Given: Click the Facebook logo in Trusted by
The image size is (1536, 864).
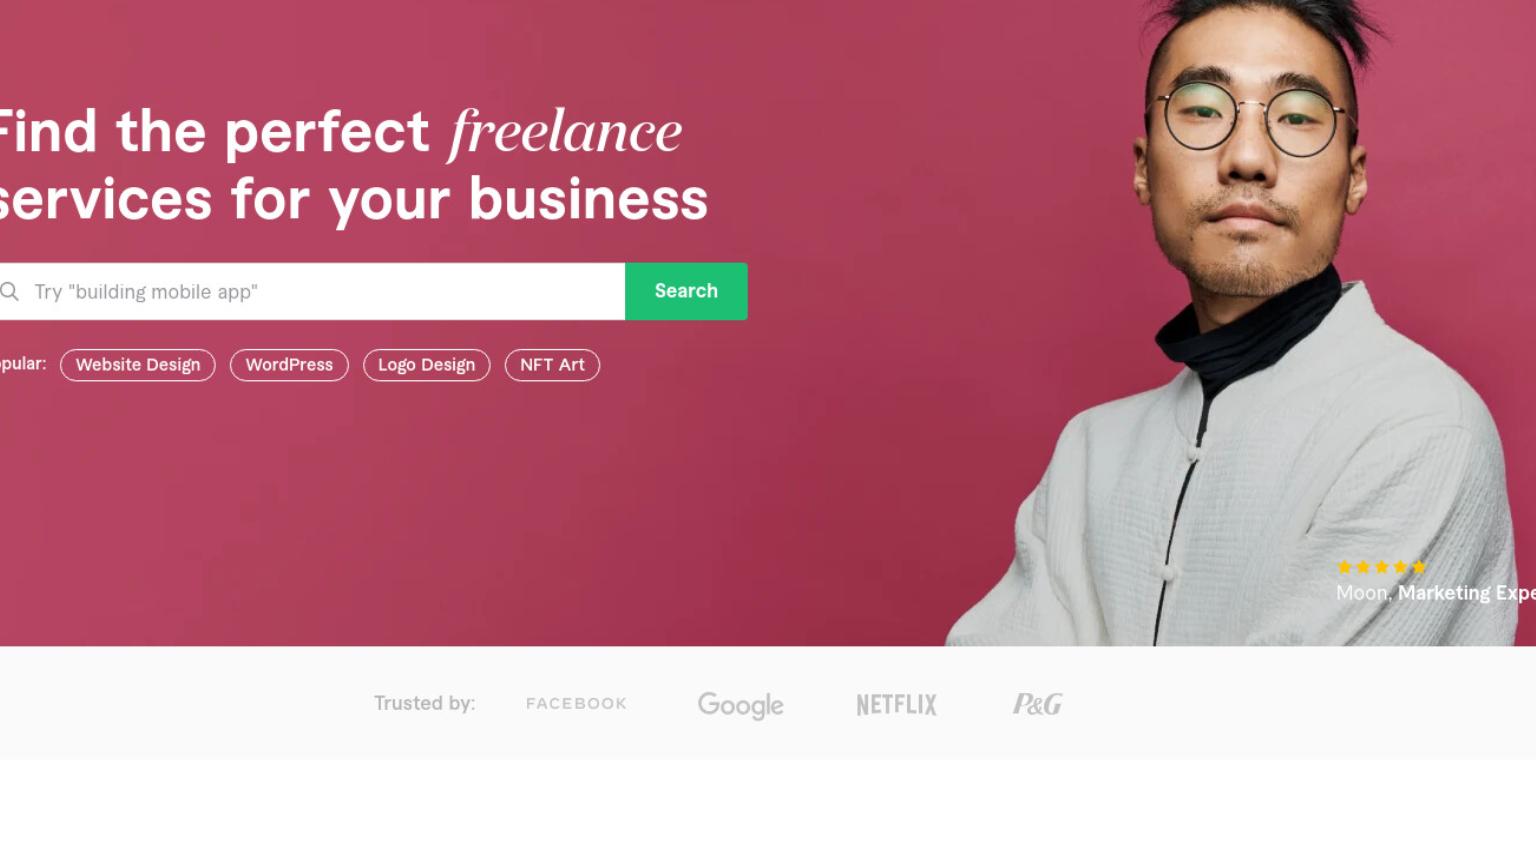Looking at the screenshot, I should (576, 704).
